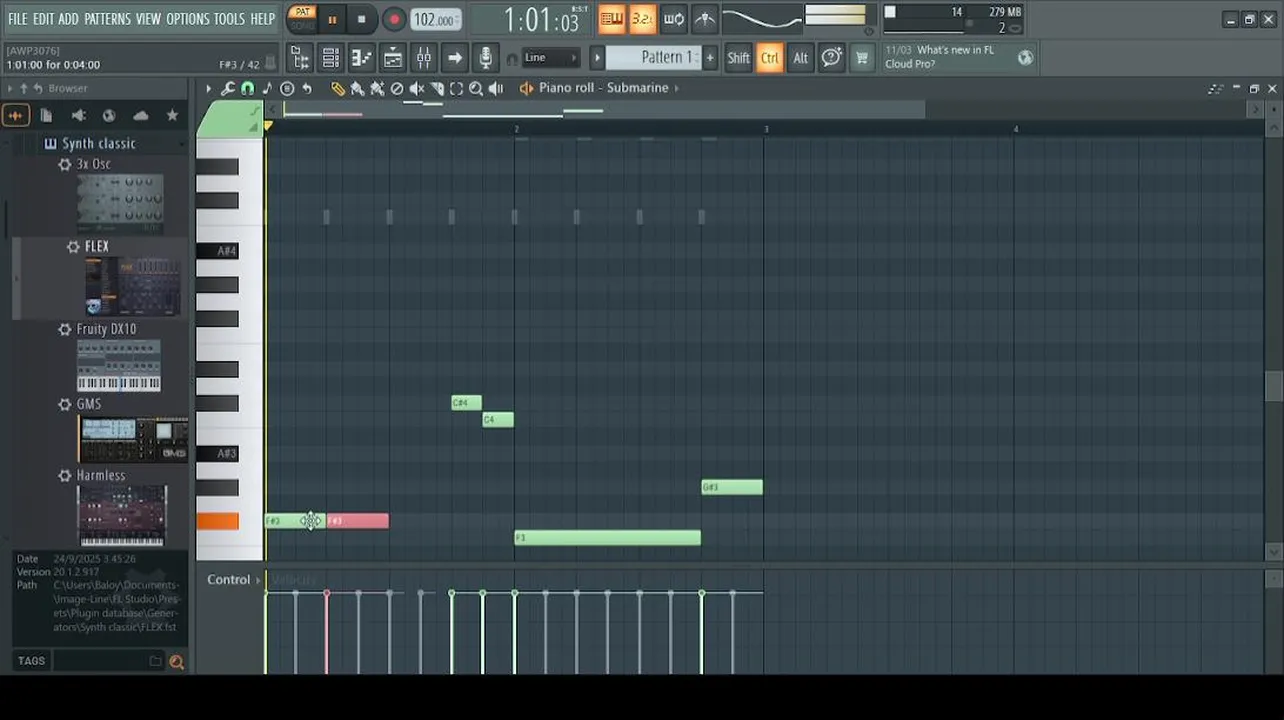Image resolution: width=1284 pixels, height=720 pixels.
Task: Toggle Ctrl modifier button
Action: coord(770,58)
